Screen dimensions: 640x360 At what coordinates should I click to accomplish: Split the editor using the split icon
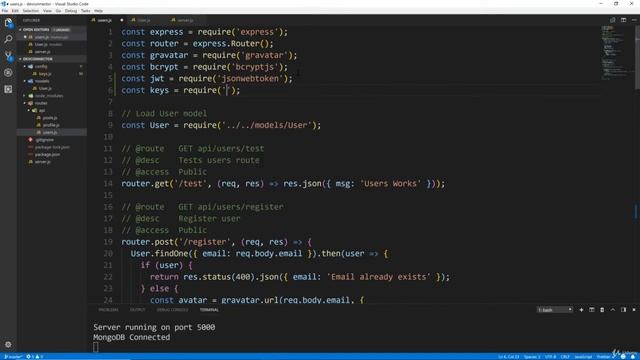point(623,20)
